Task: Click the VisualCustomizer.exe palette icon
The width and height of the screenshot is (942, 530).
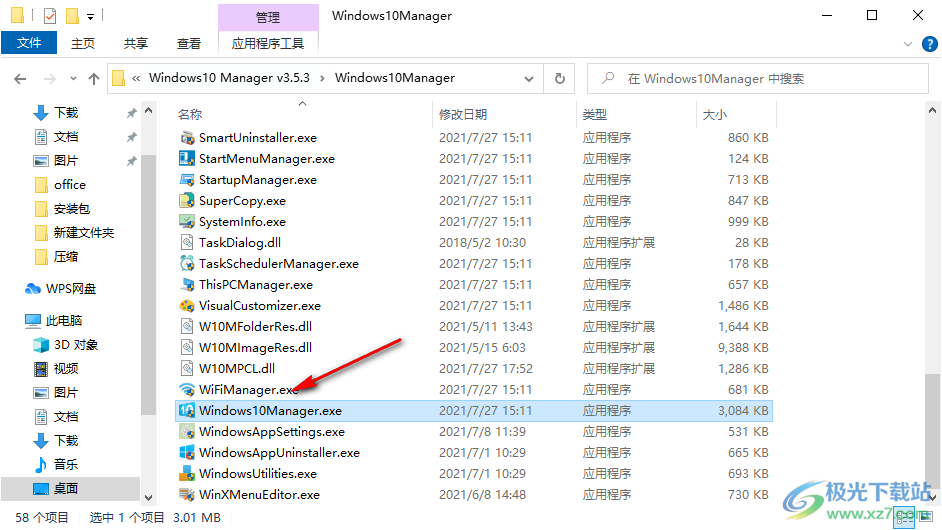Action: pyautogui.click(x=187, y=306)
